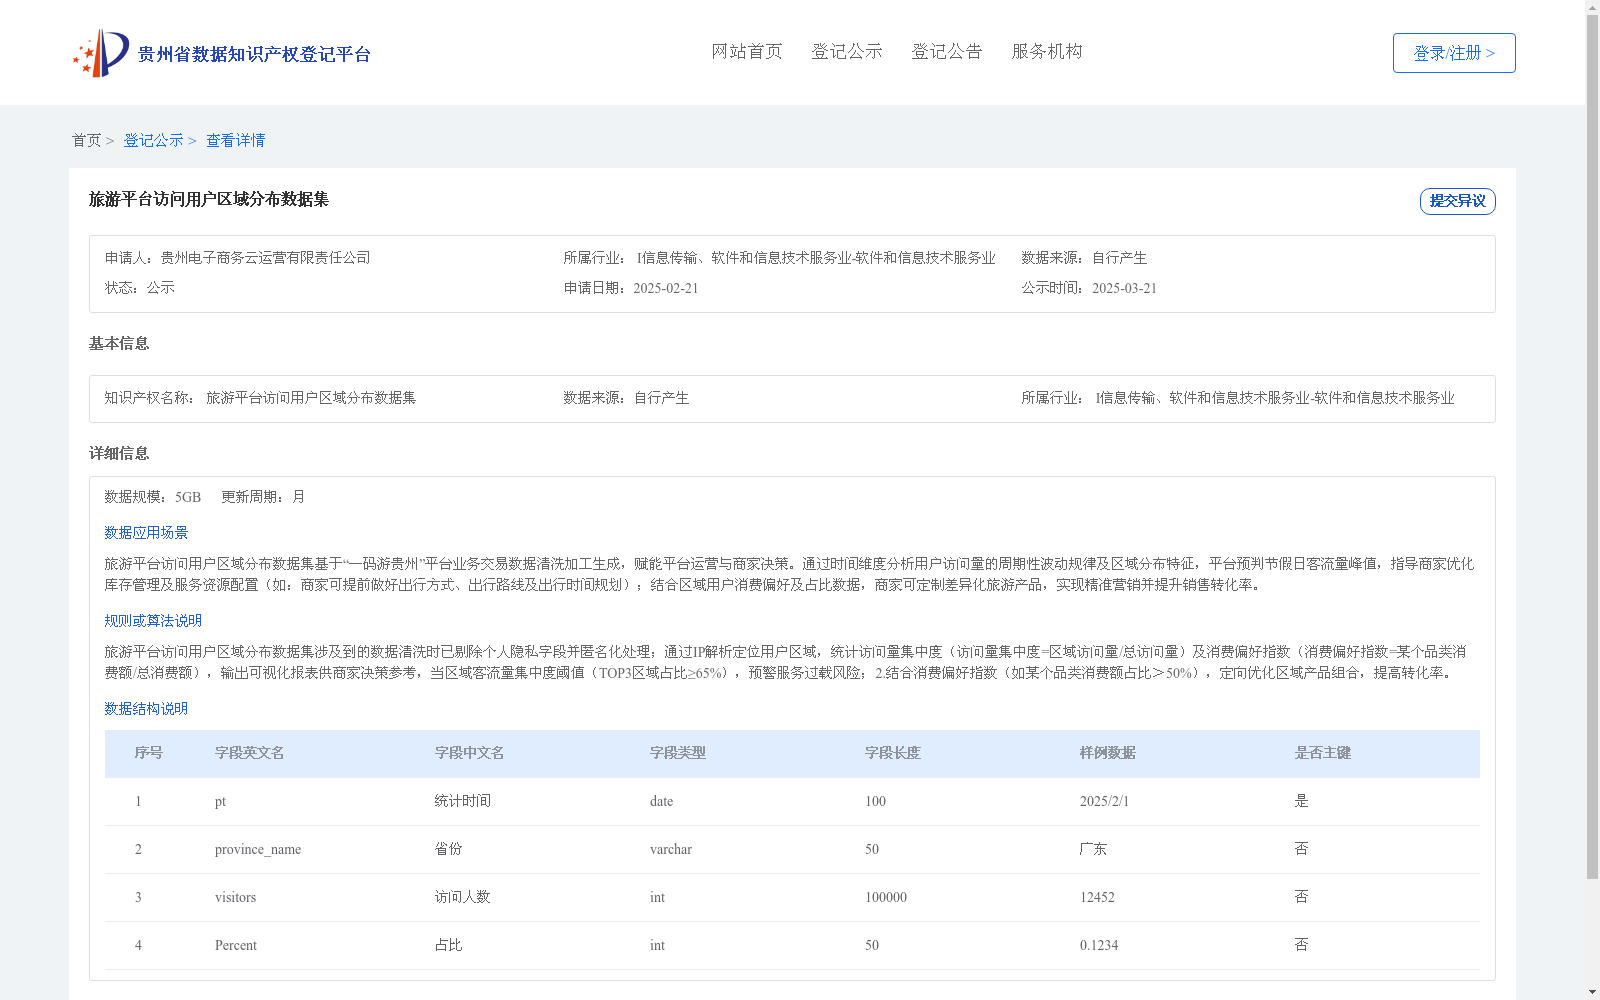This screenshot has width=1600, height=1000.
Task: Click the 字段类型 column header
Action: (x=678, y=753)
